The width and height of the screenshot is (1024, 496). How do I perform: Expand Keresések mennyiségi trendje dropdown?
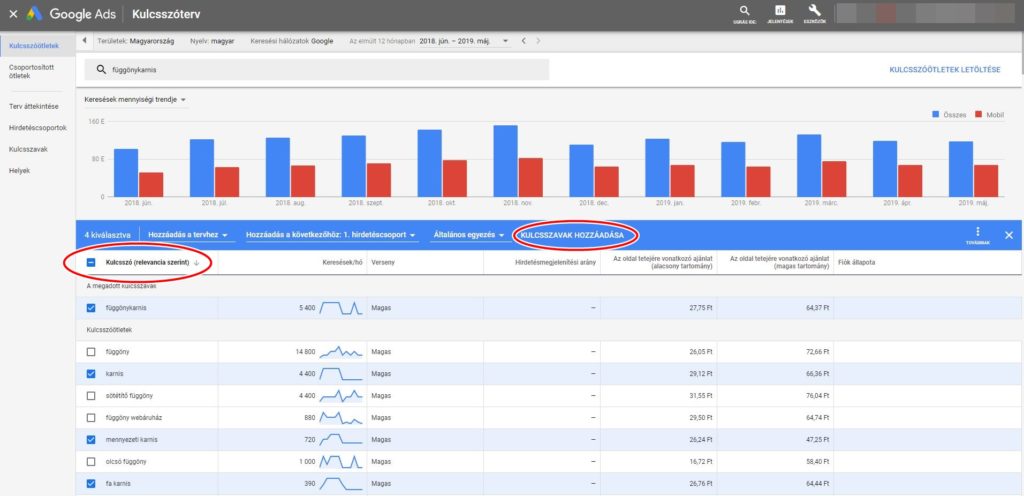click(x=135, y=100)
